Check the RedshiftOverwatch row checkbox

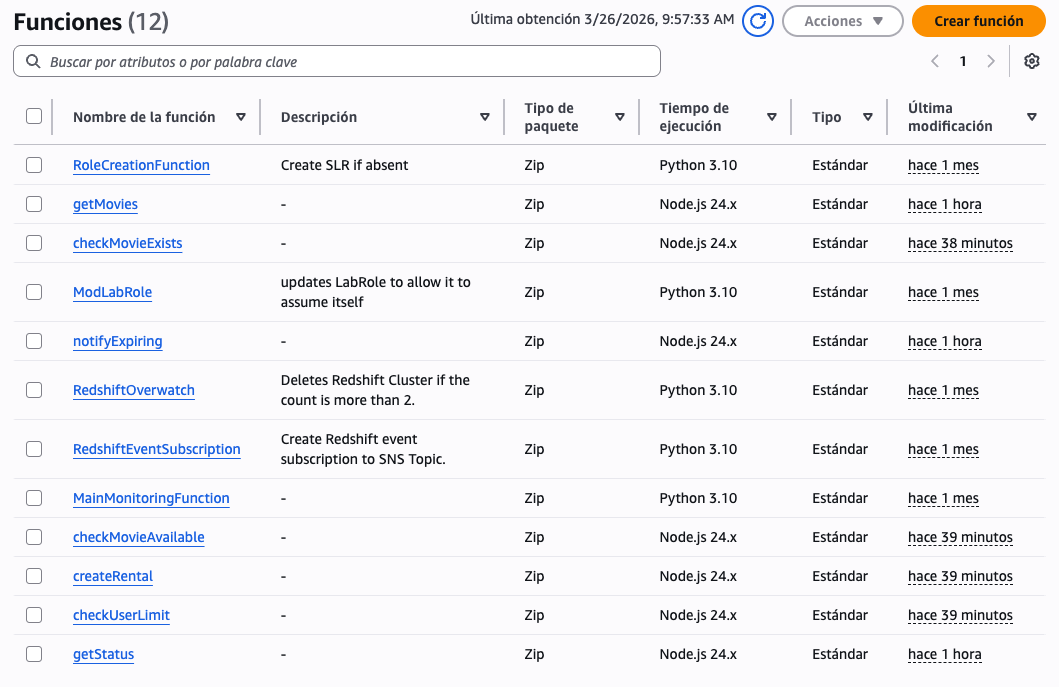click(x=34, y=390)
